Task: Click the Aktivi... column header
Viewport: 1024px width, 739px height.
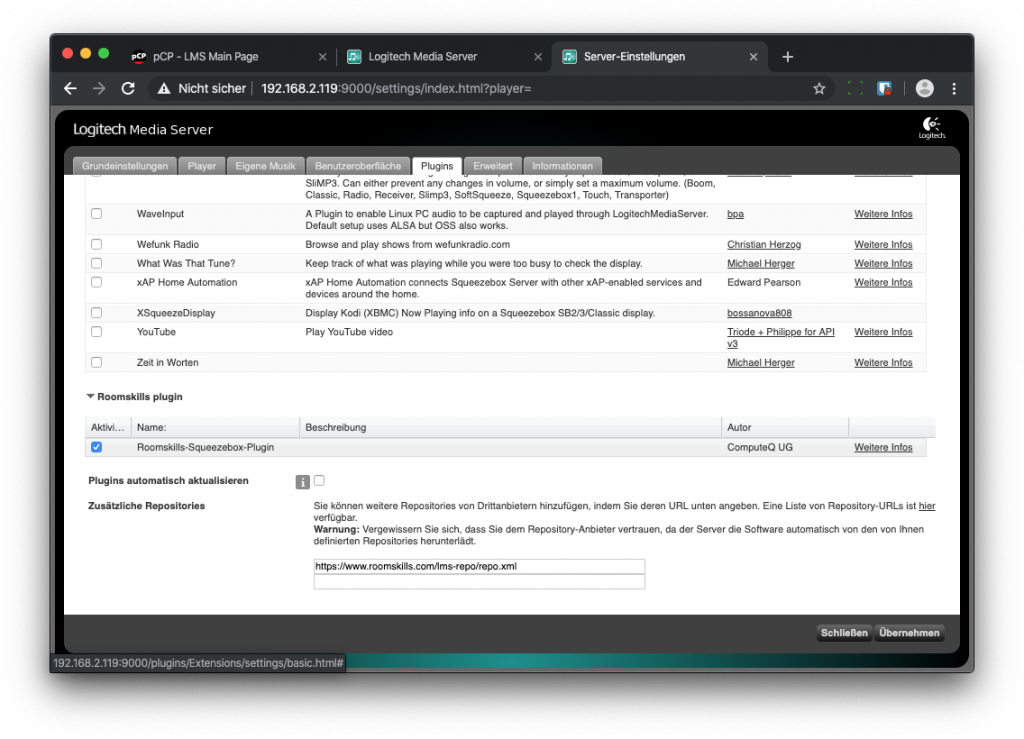Action: pos(107,428)
